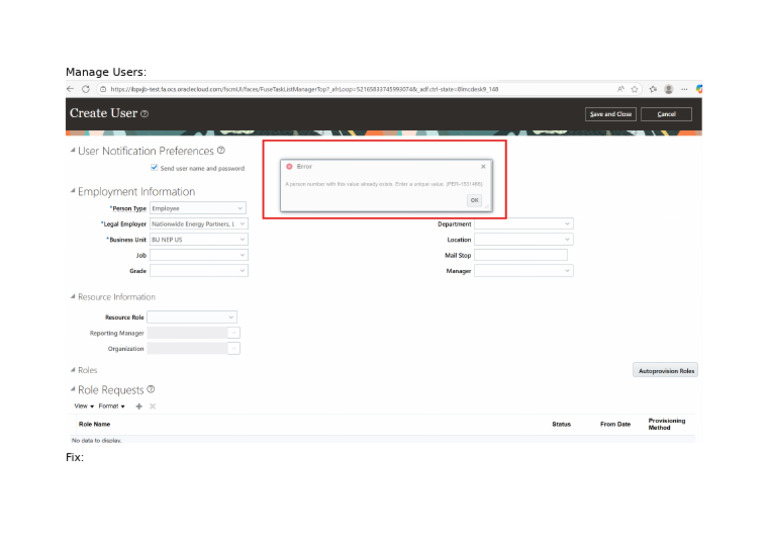Collapse User Notification Preferences section

coord(73,150)
